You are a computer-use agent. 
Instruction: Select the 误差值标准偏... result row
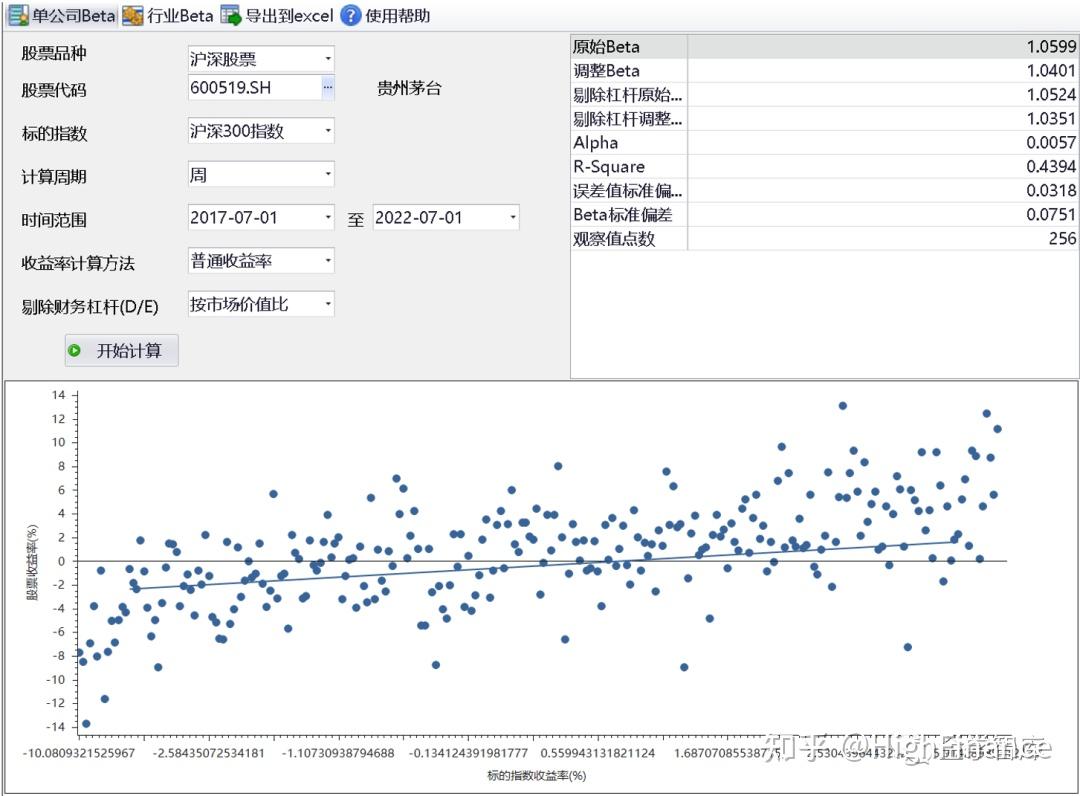[824, 190]
